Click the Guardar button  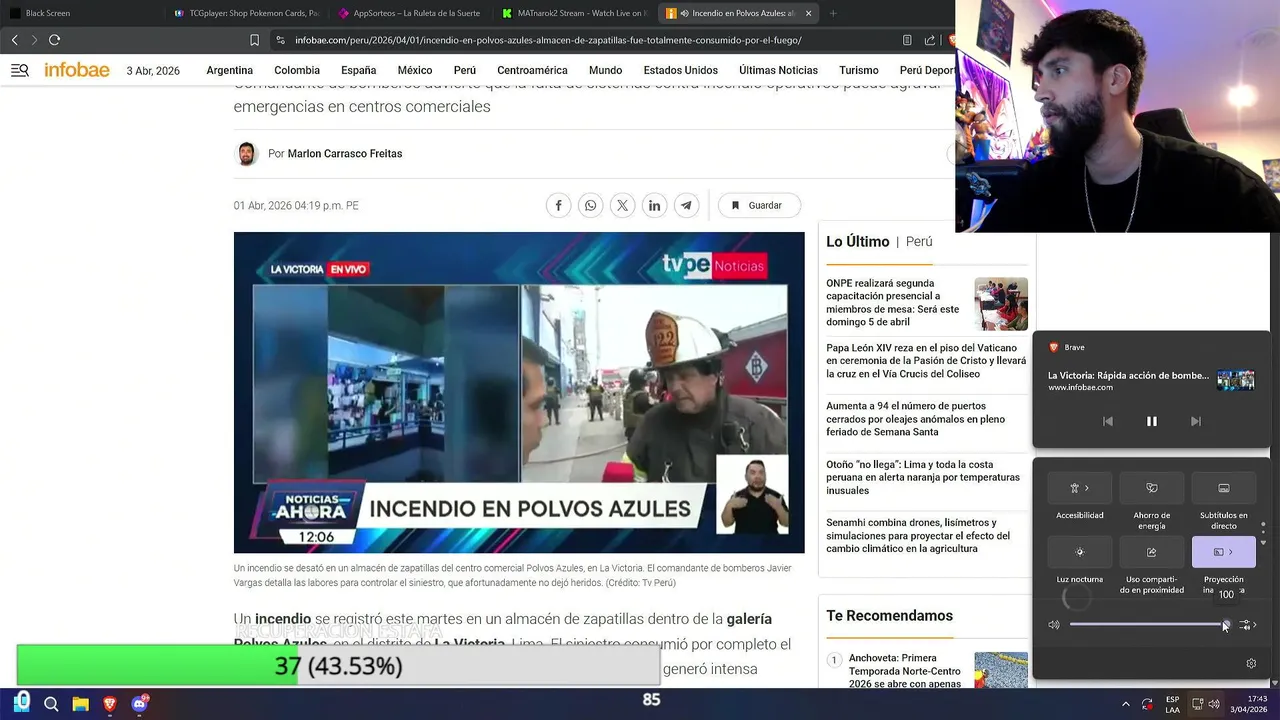pyautogui.click(x=759, y=205)
